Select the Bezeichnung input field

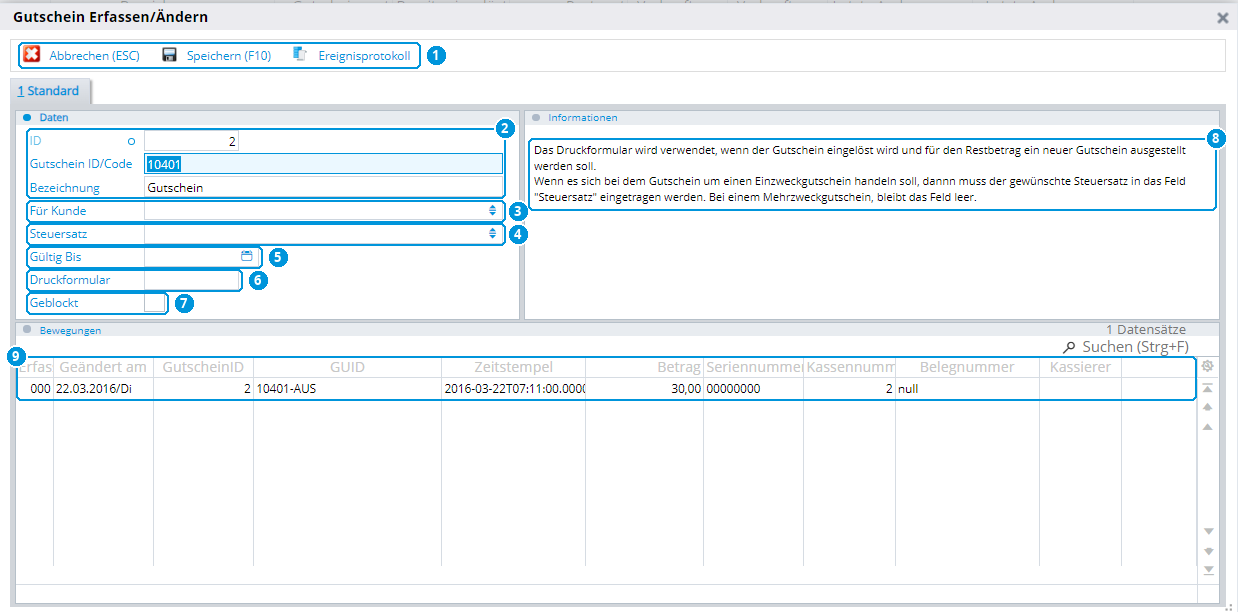(323, 187)
